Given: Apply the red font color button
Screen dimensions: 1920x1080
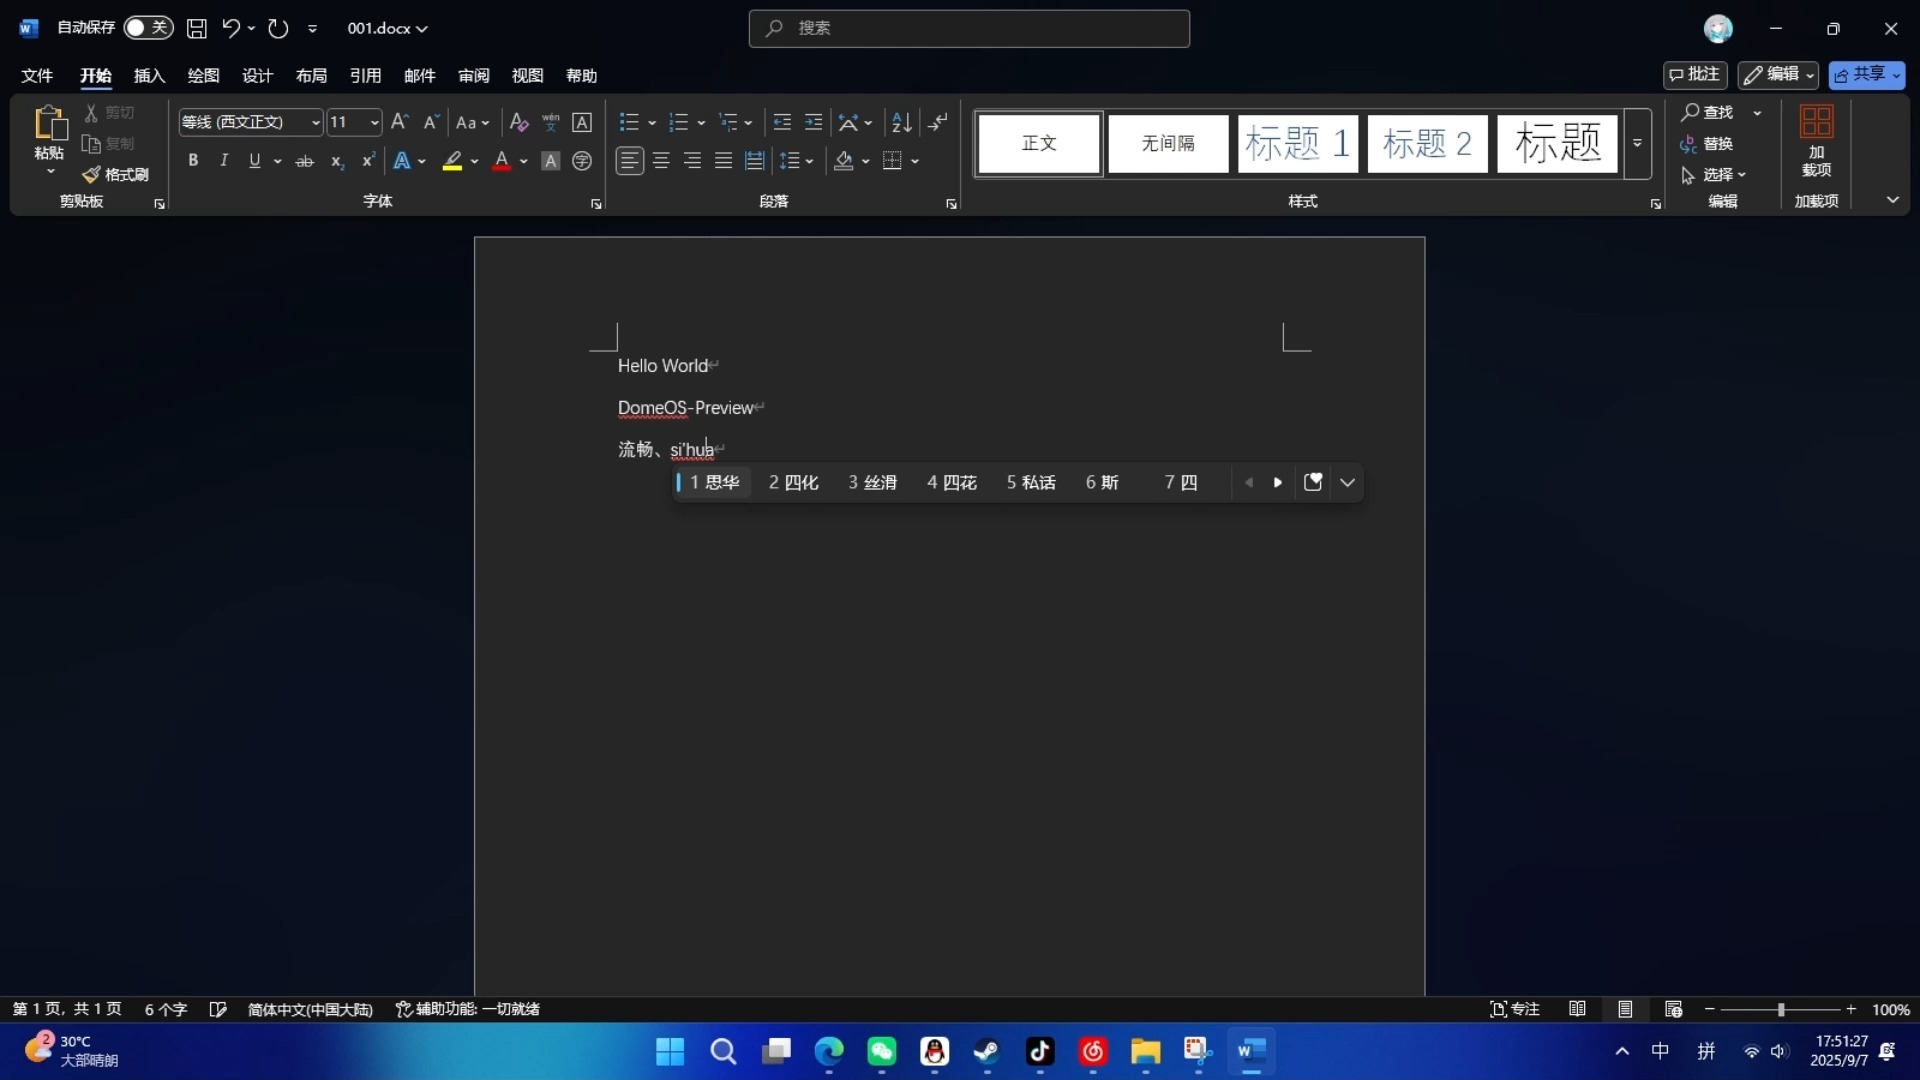Looking at the screenshot, I should click(502, 161).
